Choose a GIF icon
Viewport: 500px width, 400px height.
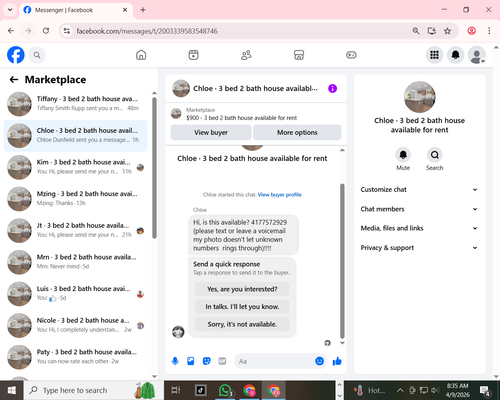coord(222,361)
